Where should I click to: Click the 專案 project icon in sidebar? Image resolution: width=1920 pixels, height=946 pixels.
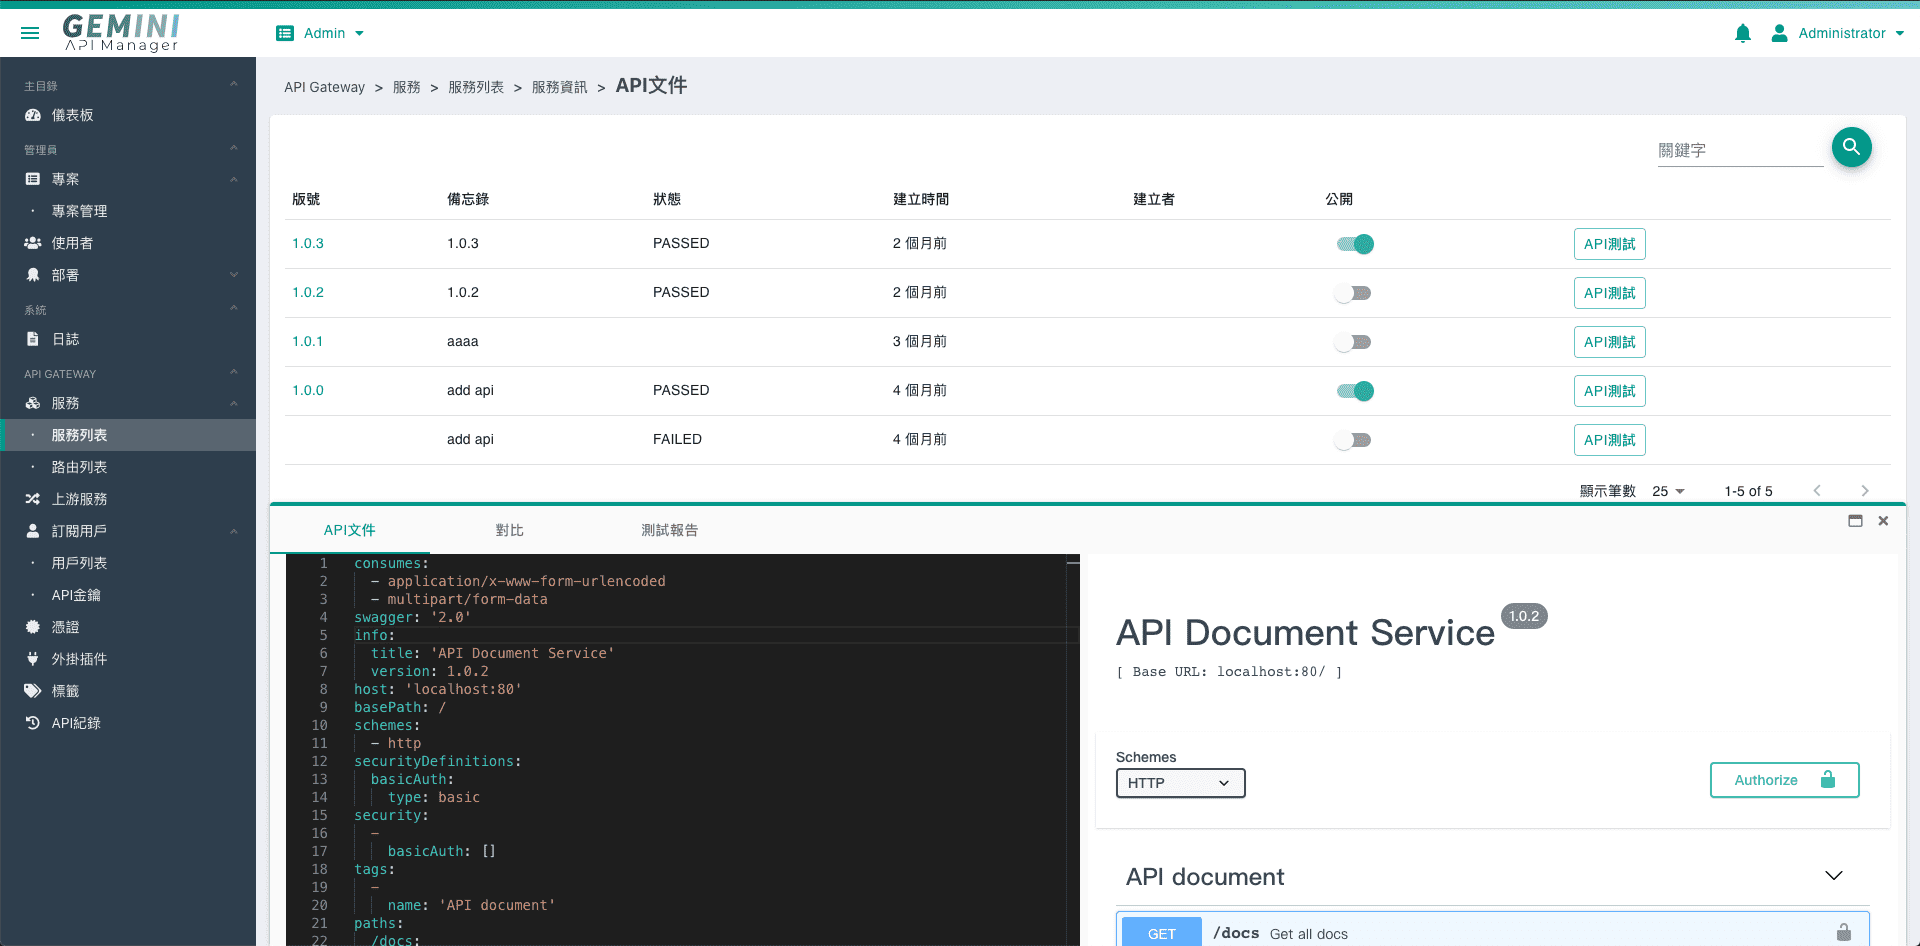point(33,179)
